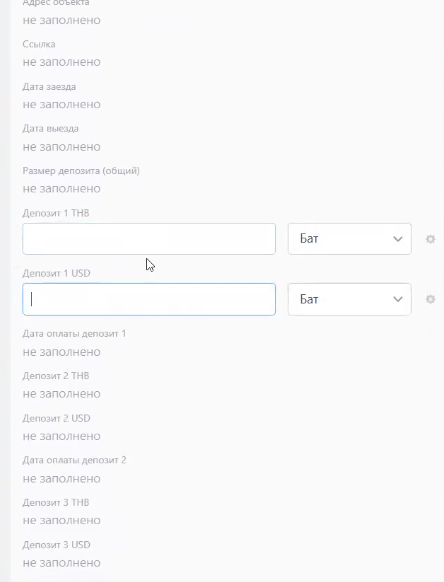
Task: Edit the Депозит 2 USD value
Action: pyautogui.click(x=62, y=436)
